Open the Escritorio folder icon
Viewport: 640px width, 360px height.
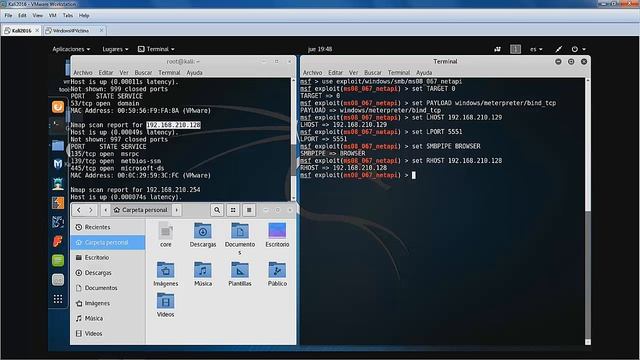tap(277, 231)
